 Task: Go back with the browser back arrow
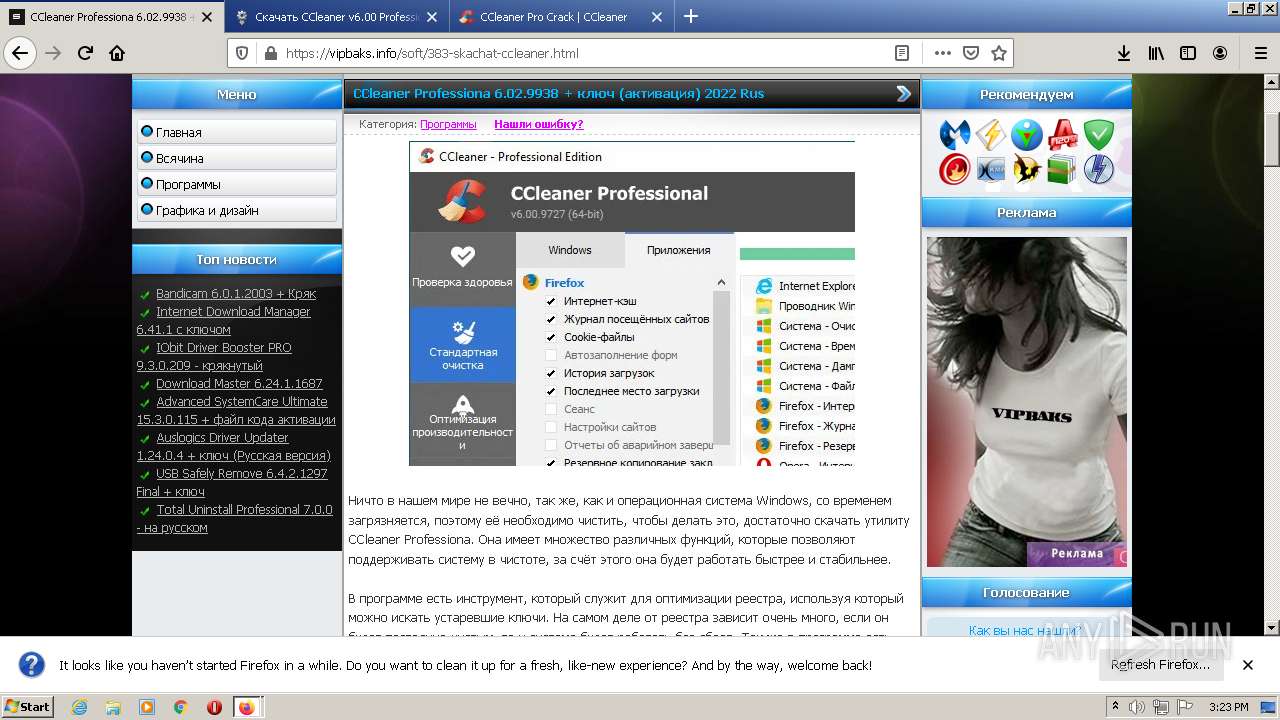point(20,53)
